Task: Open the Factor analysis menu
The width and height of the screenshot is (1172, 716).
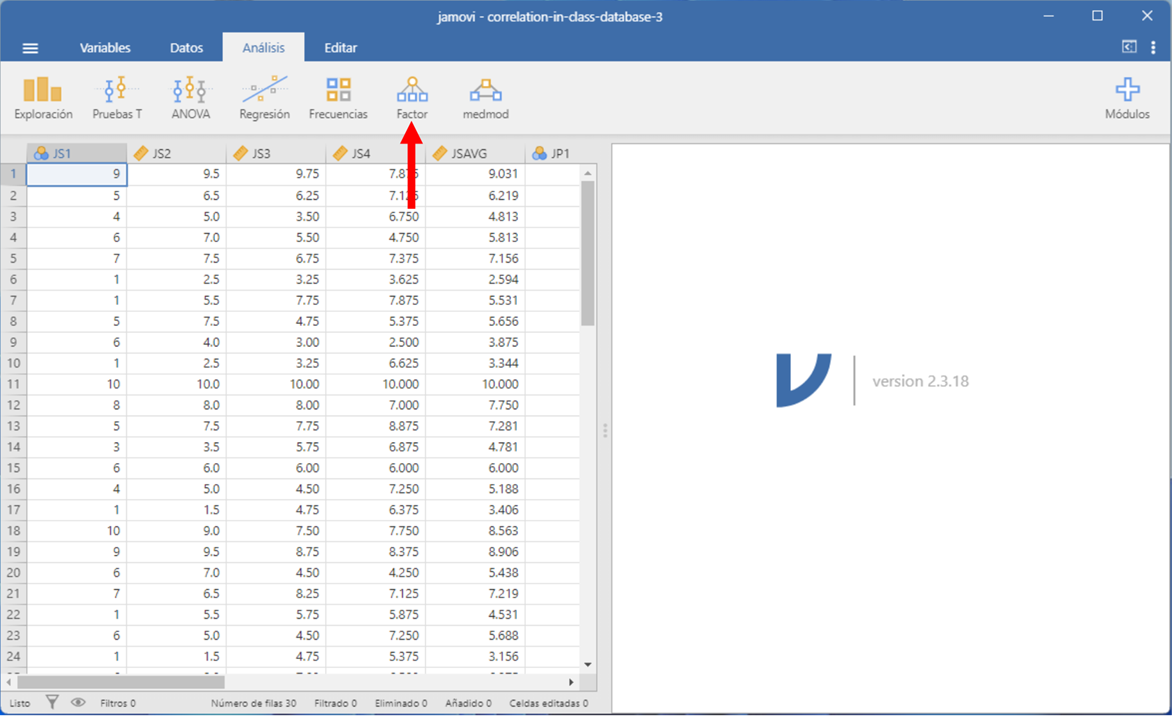Action: pyautogui.click(x=412, y=98)
